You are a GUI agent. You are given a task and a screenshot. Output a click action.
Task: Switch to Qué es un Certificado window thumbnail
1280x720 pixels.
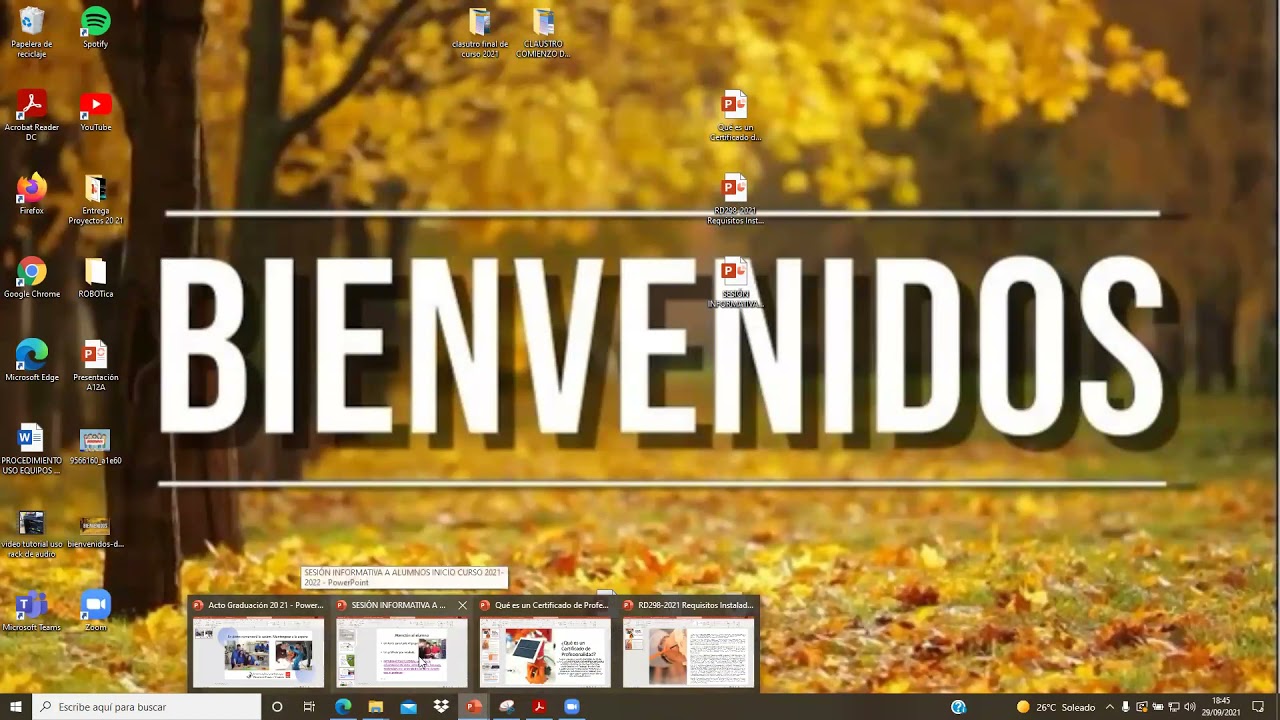(x=545, y=642)
